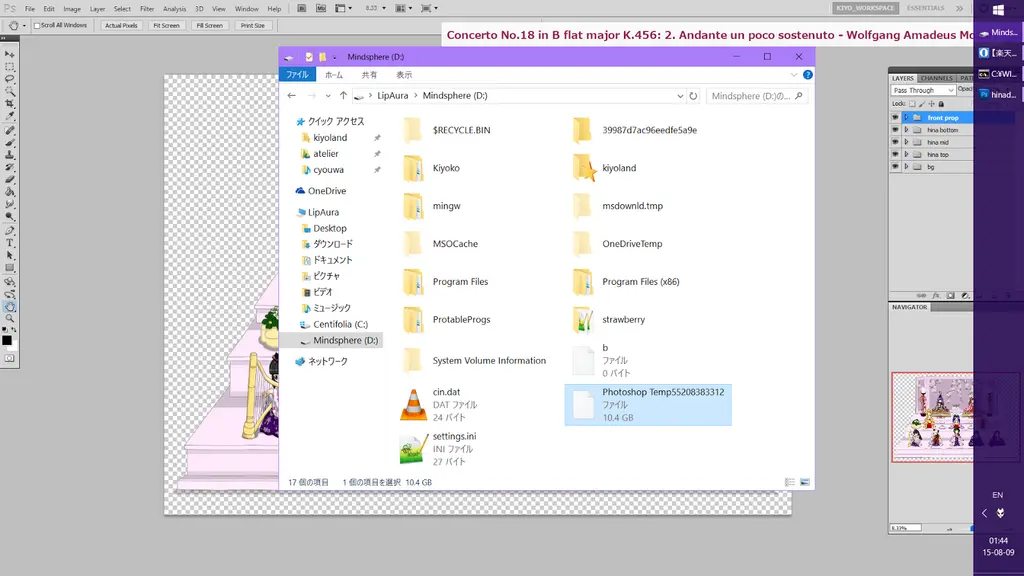Select the Zoom tool in toolbox
This screenshot has width=1024, height=576.
pyautogui.click(x=9, y=319)
